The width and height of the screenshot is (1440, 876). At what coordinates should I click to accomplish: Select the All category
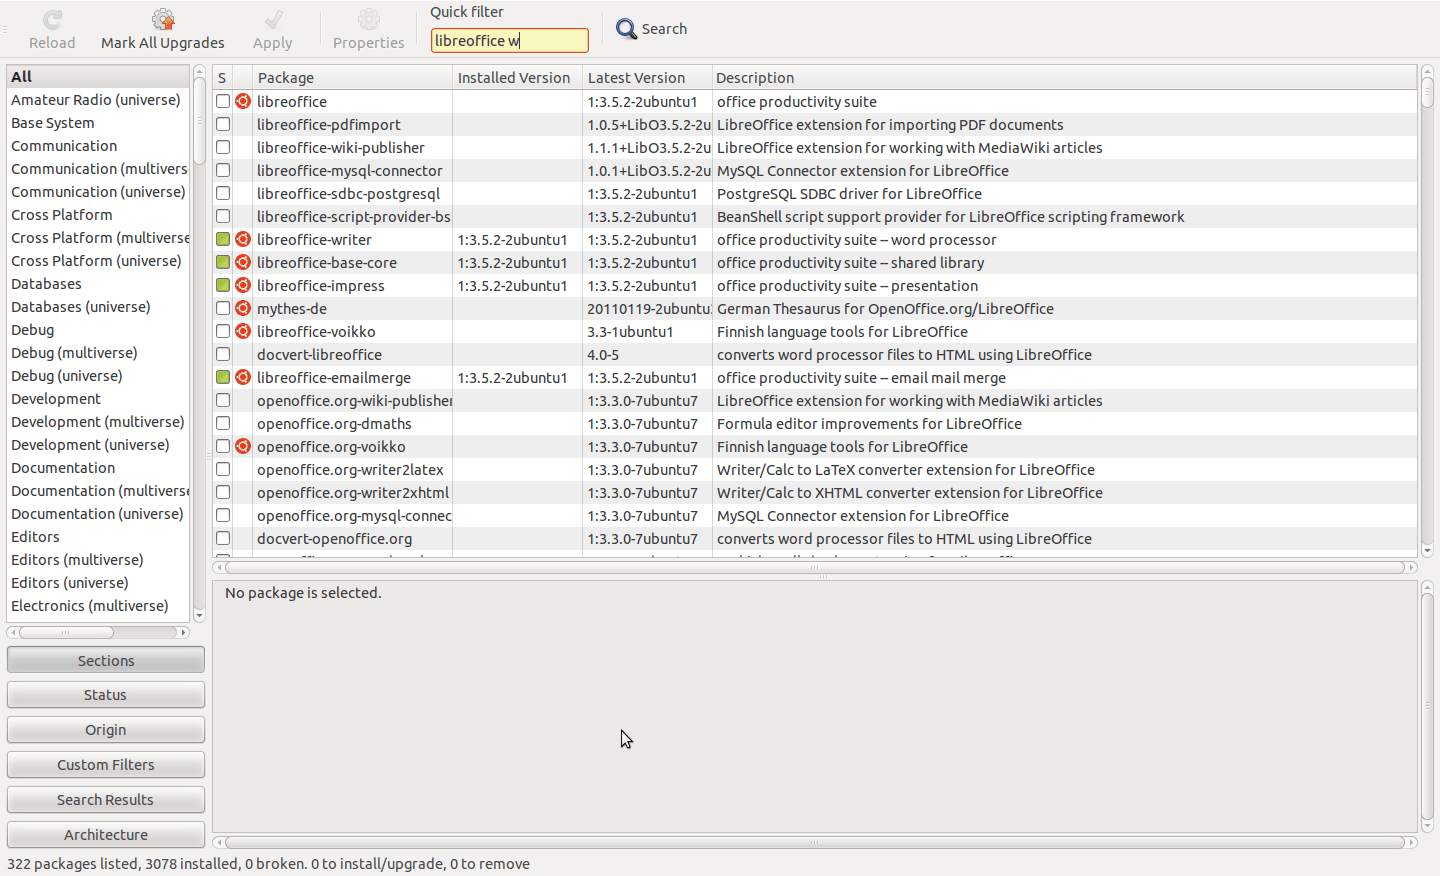98,77
